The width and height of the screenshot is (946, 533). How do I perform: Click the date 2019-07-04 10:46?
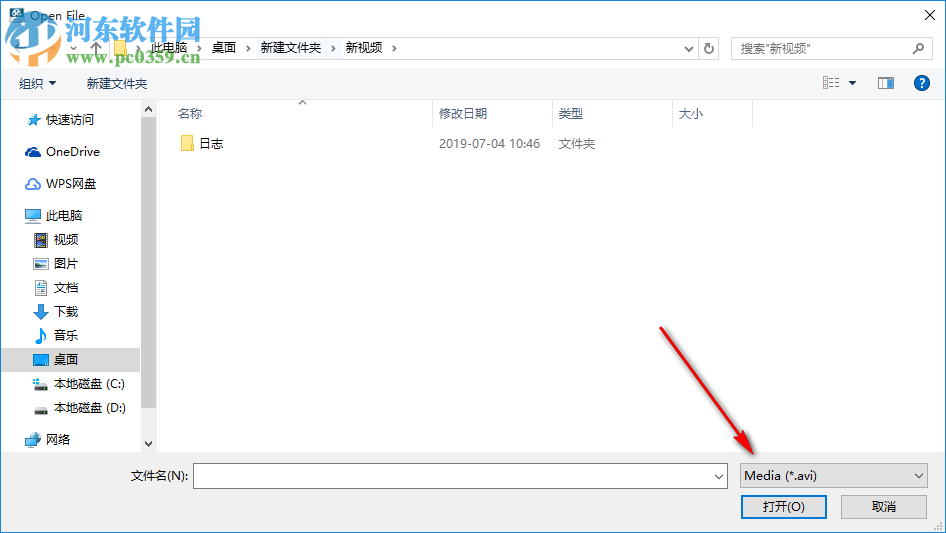pyautogui.click(x=489, y=144)
